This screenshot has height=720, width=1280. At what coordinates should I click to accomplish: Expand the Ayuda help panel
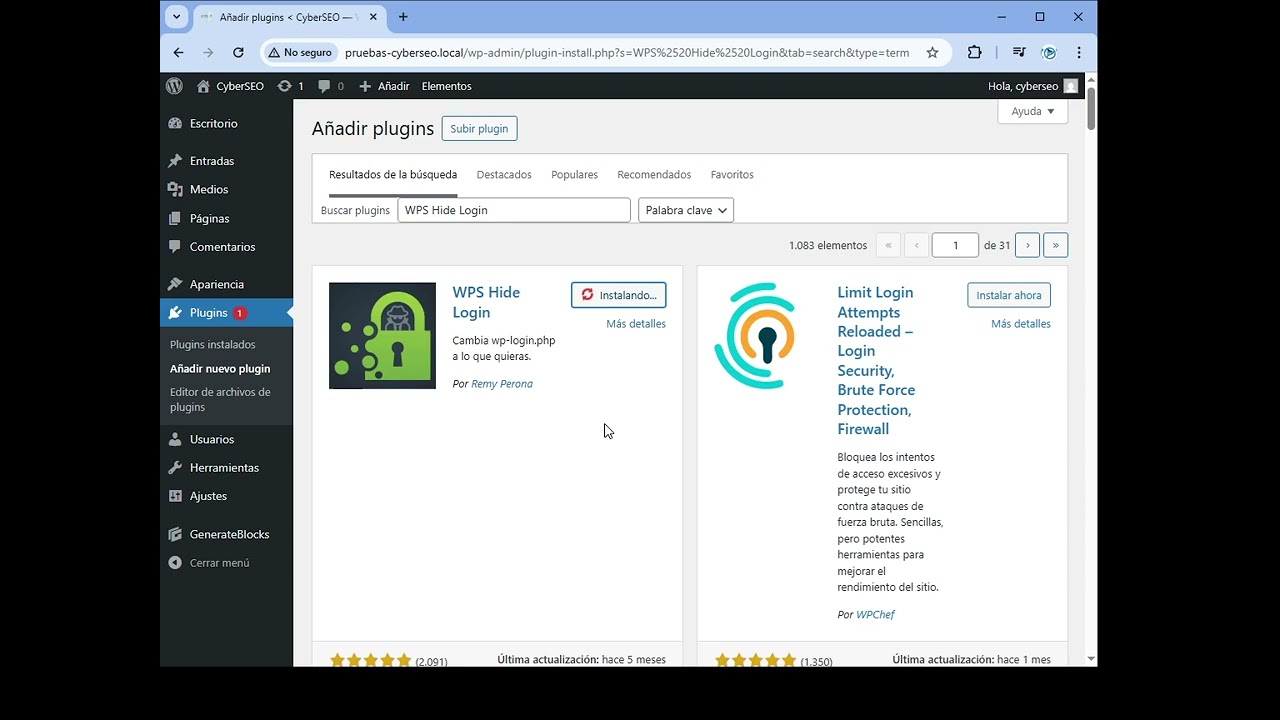coord(1032,111)
